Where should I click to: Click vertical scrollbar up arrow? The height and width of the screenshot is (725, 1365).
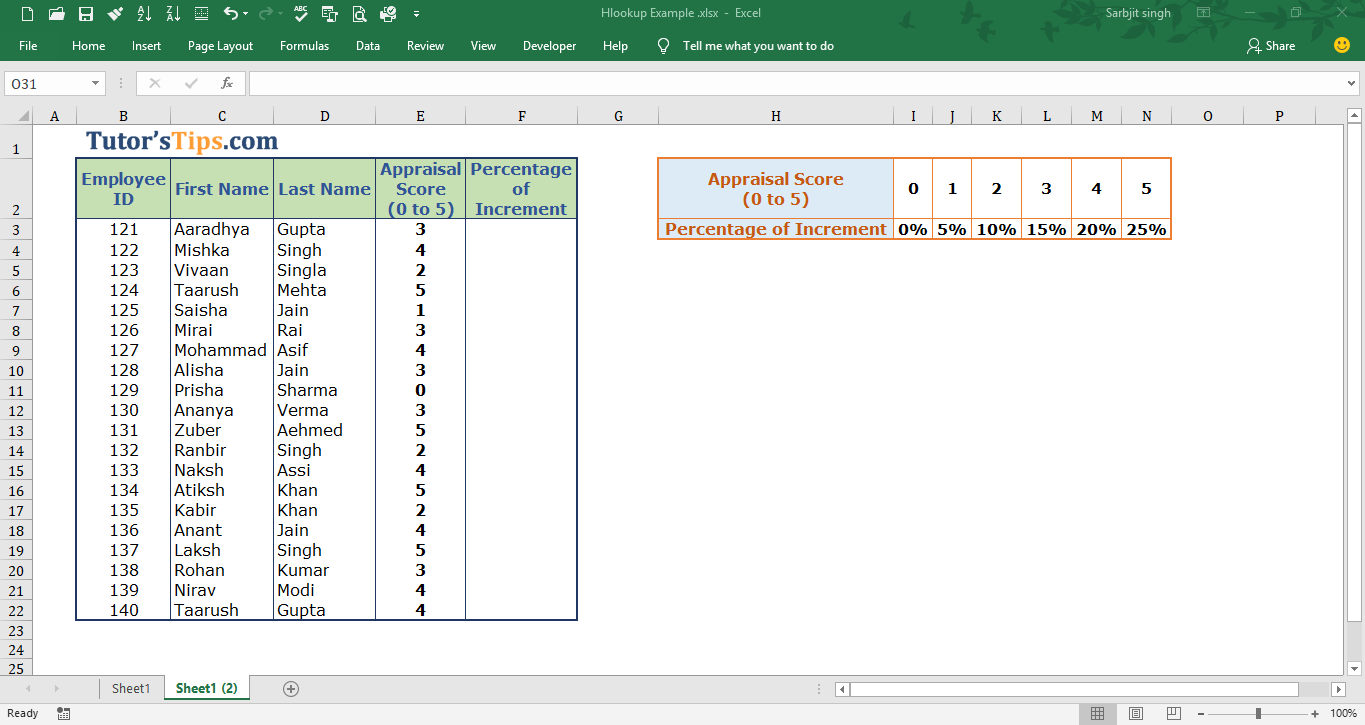click(1354, 115)
